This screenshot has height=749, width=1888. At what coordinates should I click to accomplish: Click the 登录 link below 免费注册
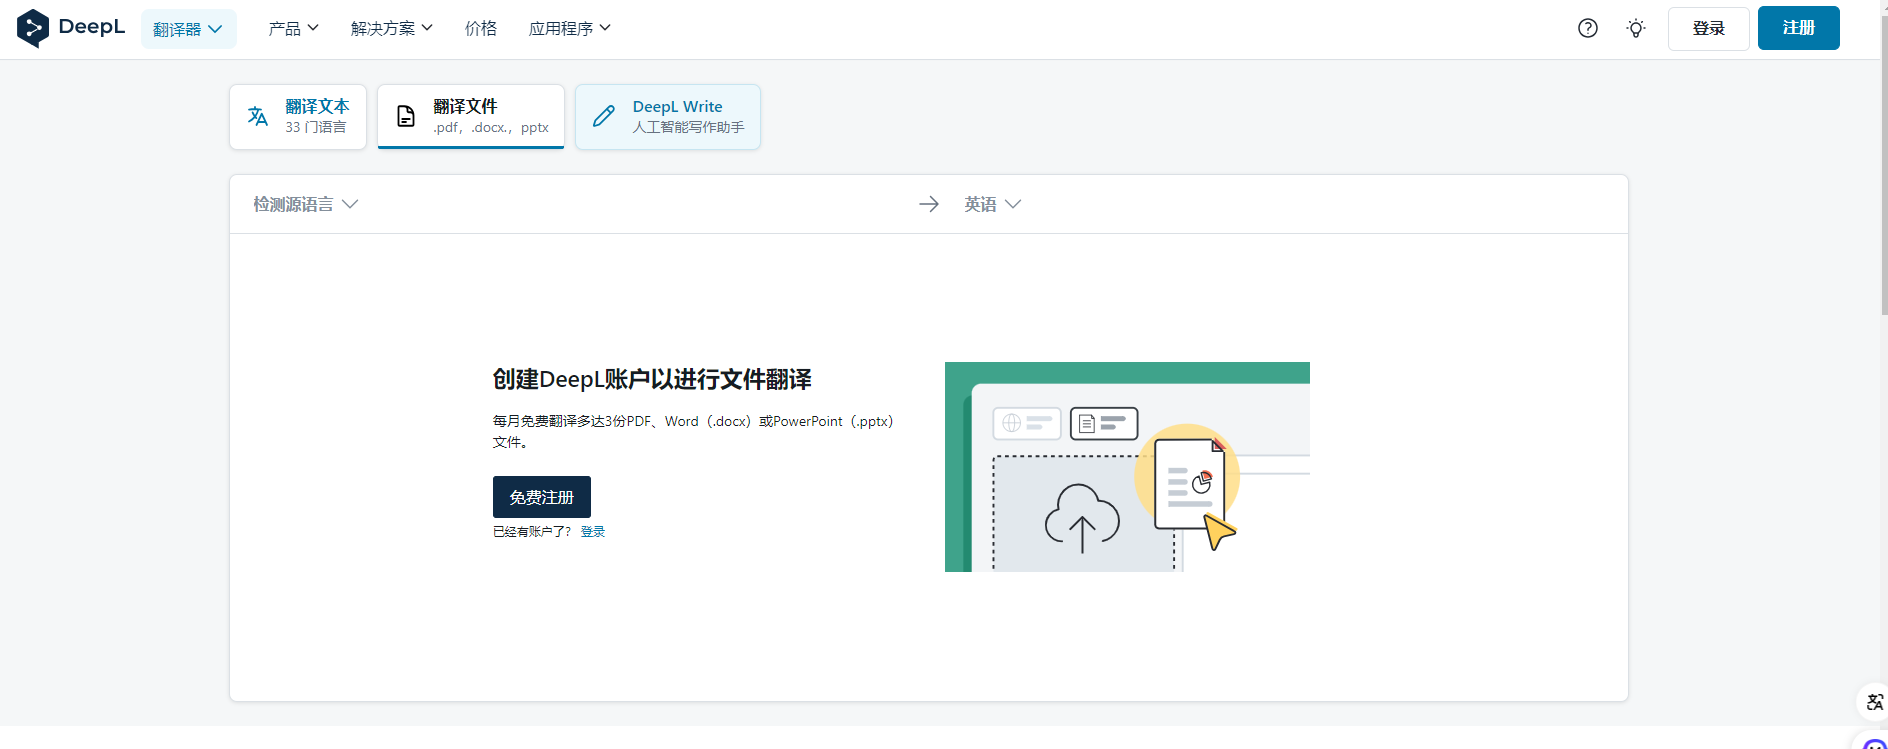coord(593,531)
